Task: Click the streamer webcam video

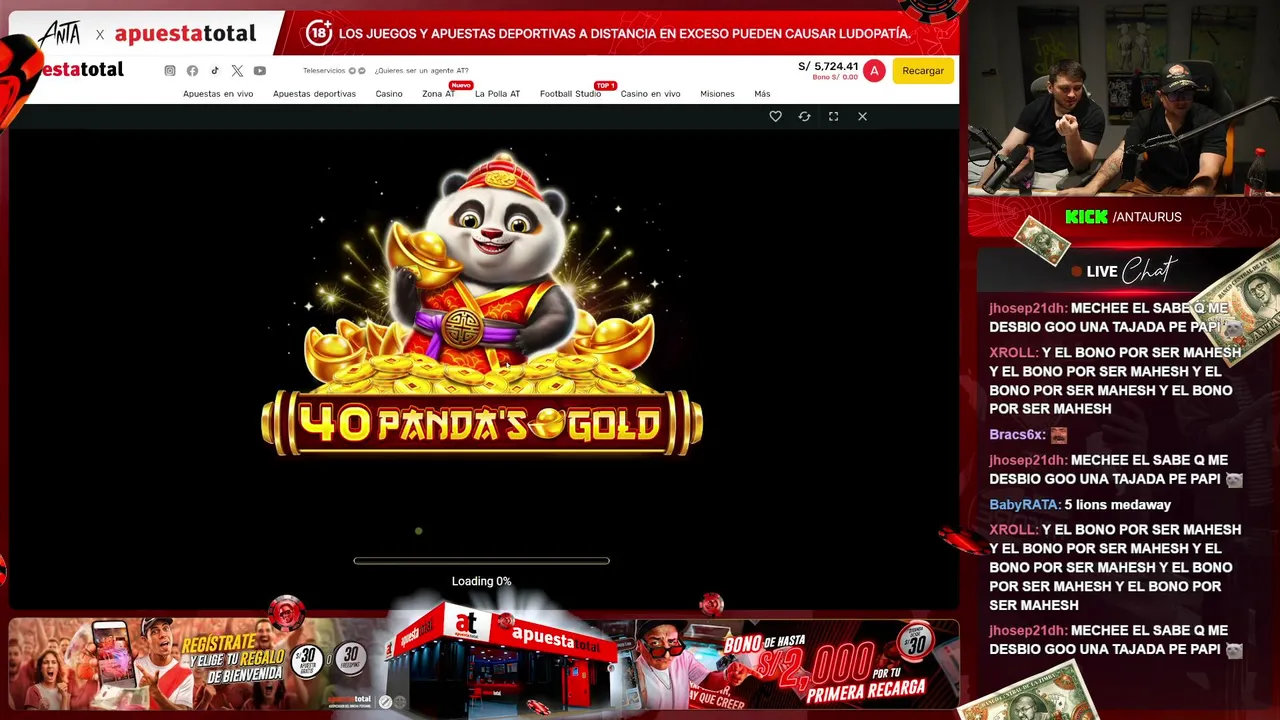Action: 1123,98
